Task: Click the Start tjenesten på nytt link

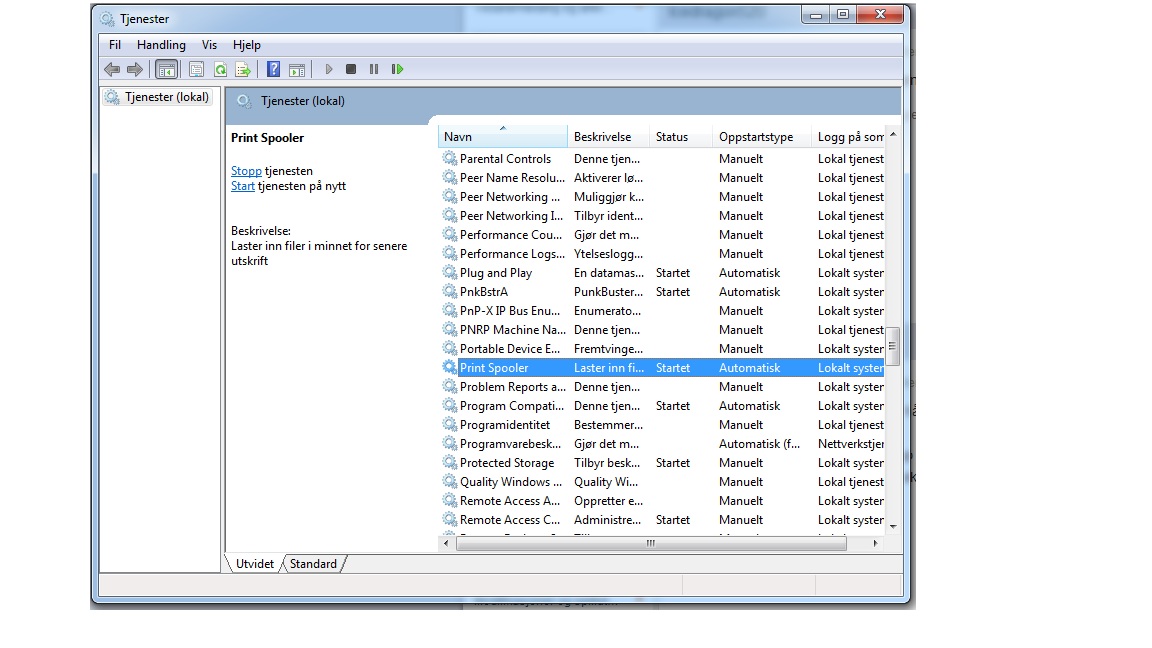Action: point(243,186)
